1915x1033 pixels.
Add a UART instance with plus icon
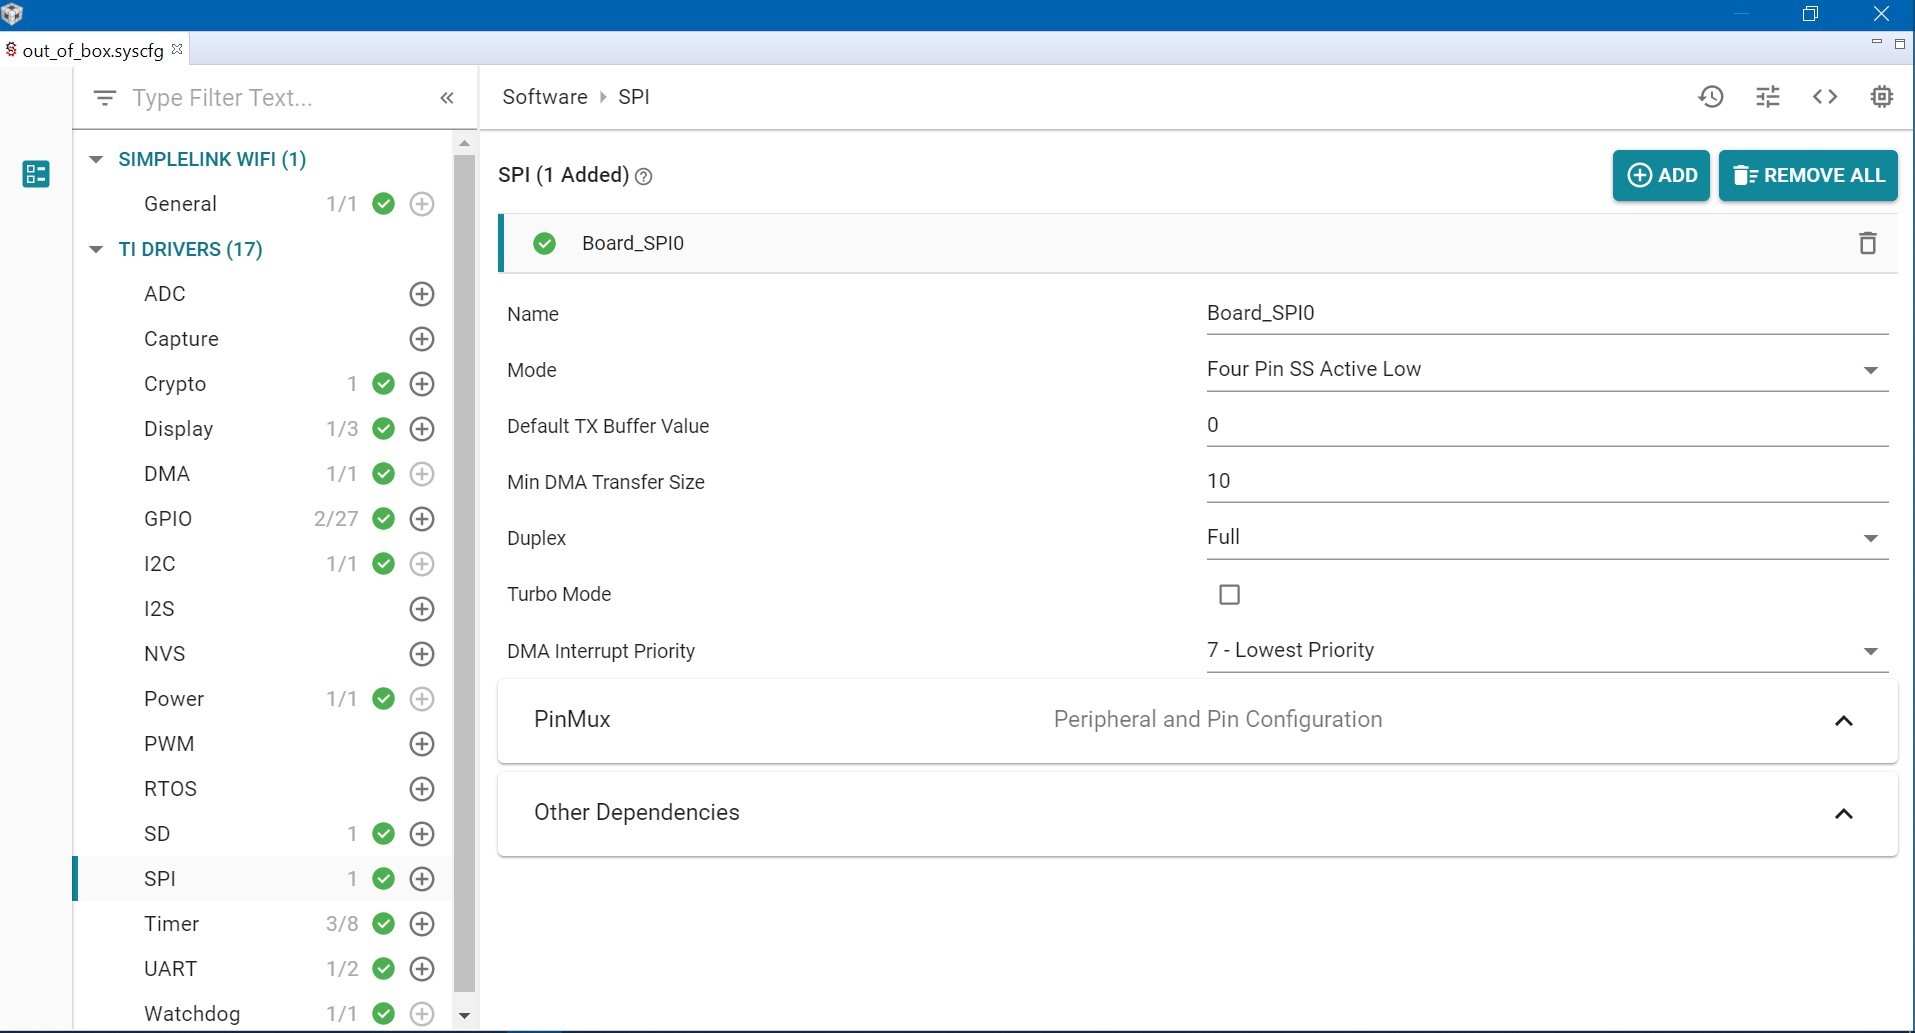click(x=422, y=969)
